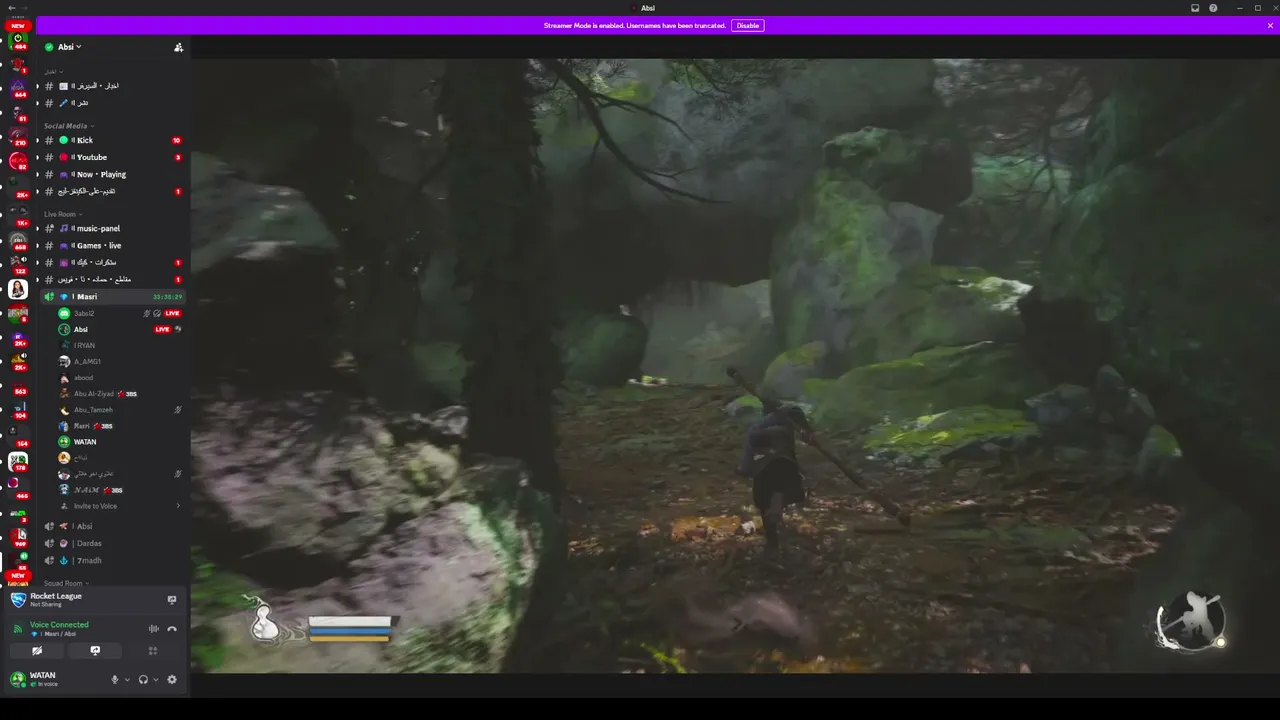Dismiss the Streamer Mode banner with X
The height and width of the screenshot is (720, 1280).
pyautogui.click(x=1271, y=25)
